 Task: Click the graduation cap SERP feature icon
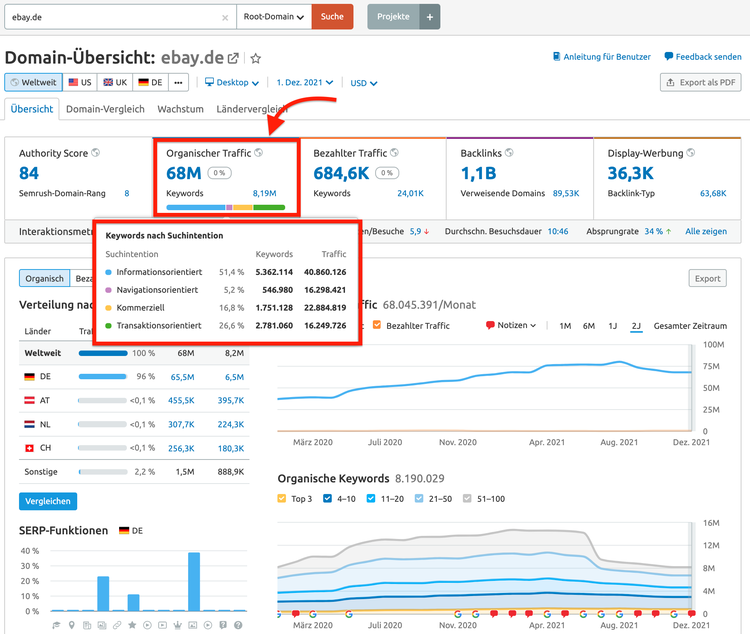pos(56,625)
